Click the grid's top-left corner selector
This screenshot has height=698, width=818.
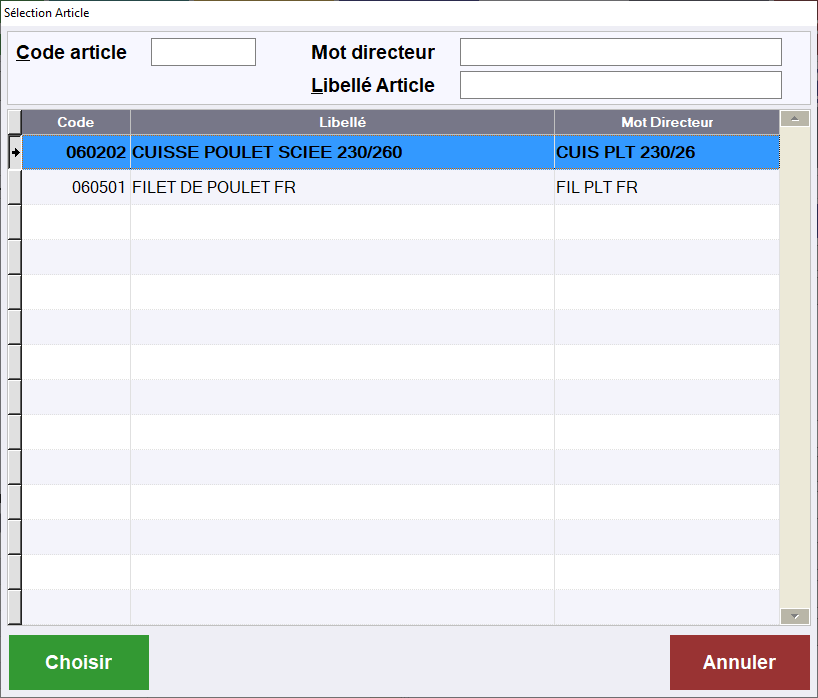point(15,122)
